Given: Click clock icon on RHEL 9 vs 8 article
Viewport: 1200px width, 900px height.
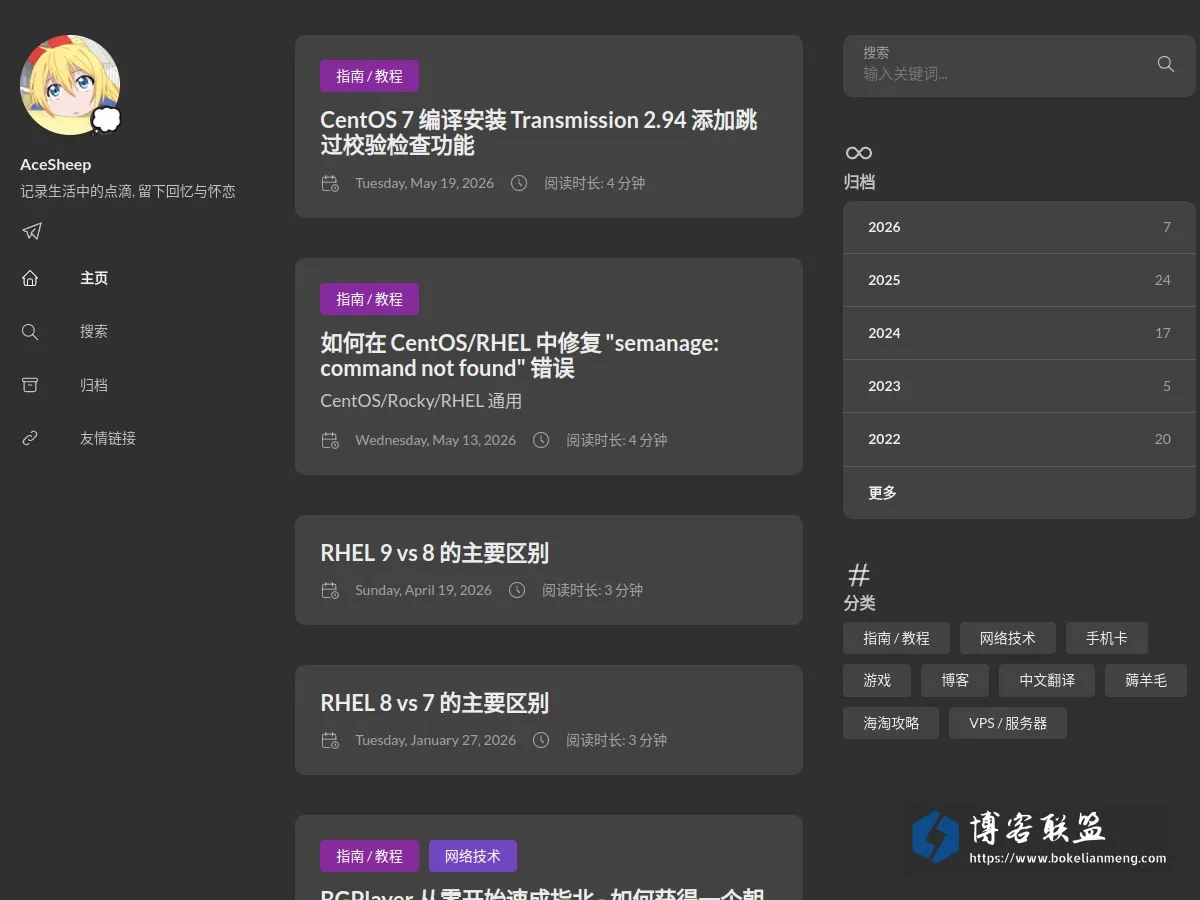Looking at the screenshot, I should tap(517, 590).
